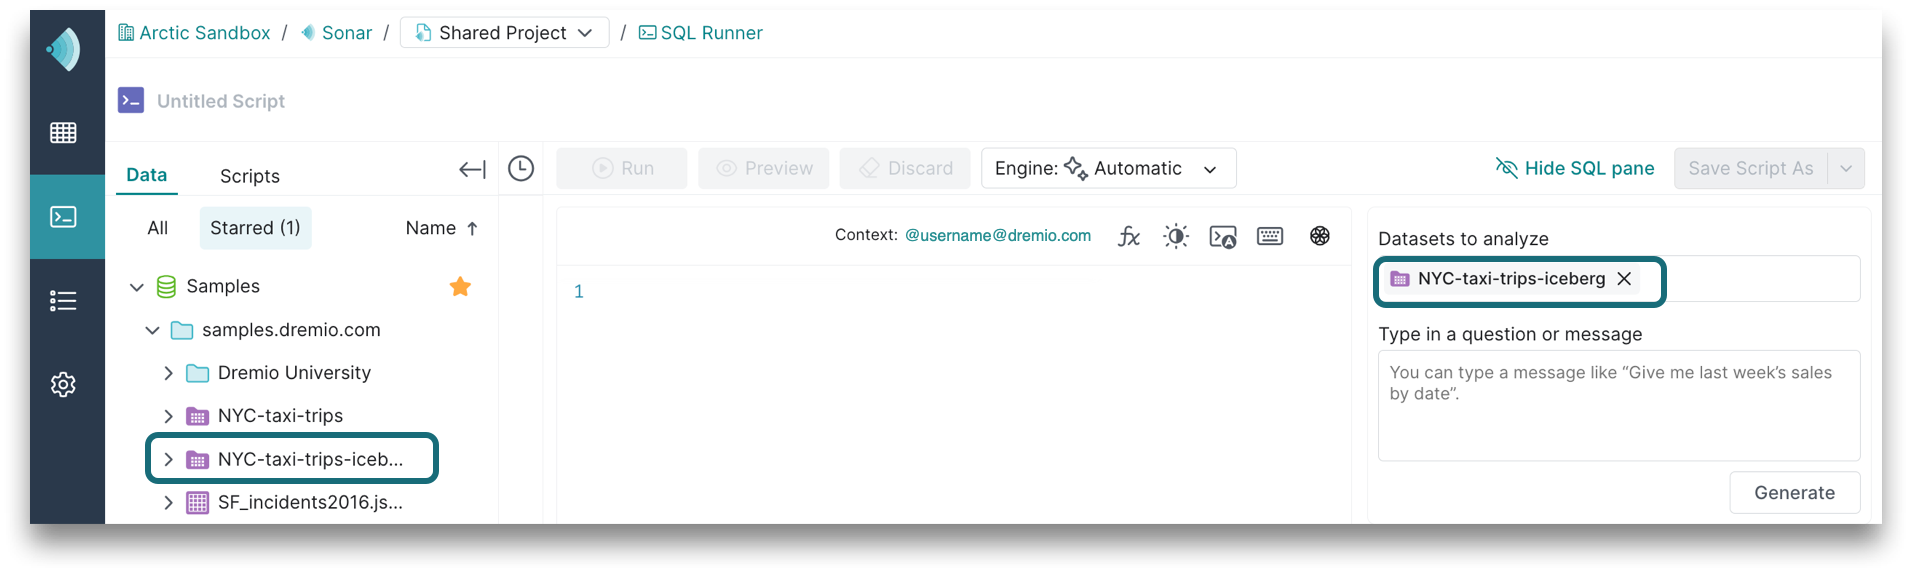The height and width of the screenshot is (574, 1912).
Task: Click the @username@dremio.com context link
Action: pos(998,235)
